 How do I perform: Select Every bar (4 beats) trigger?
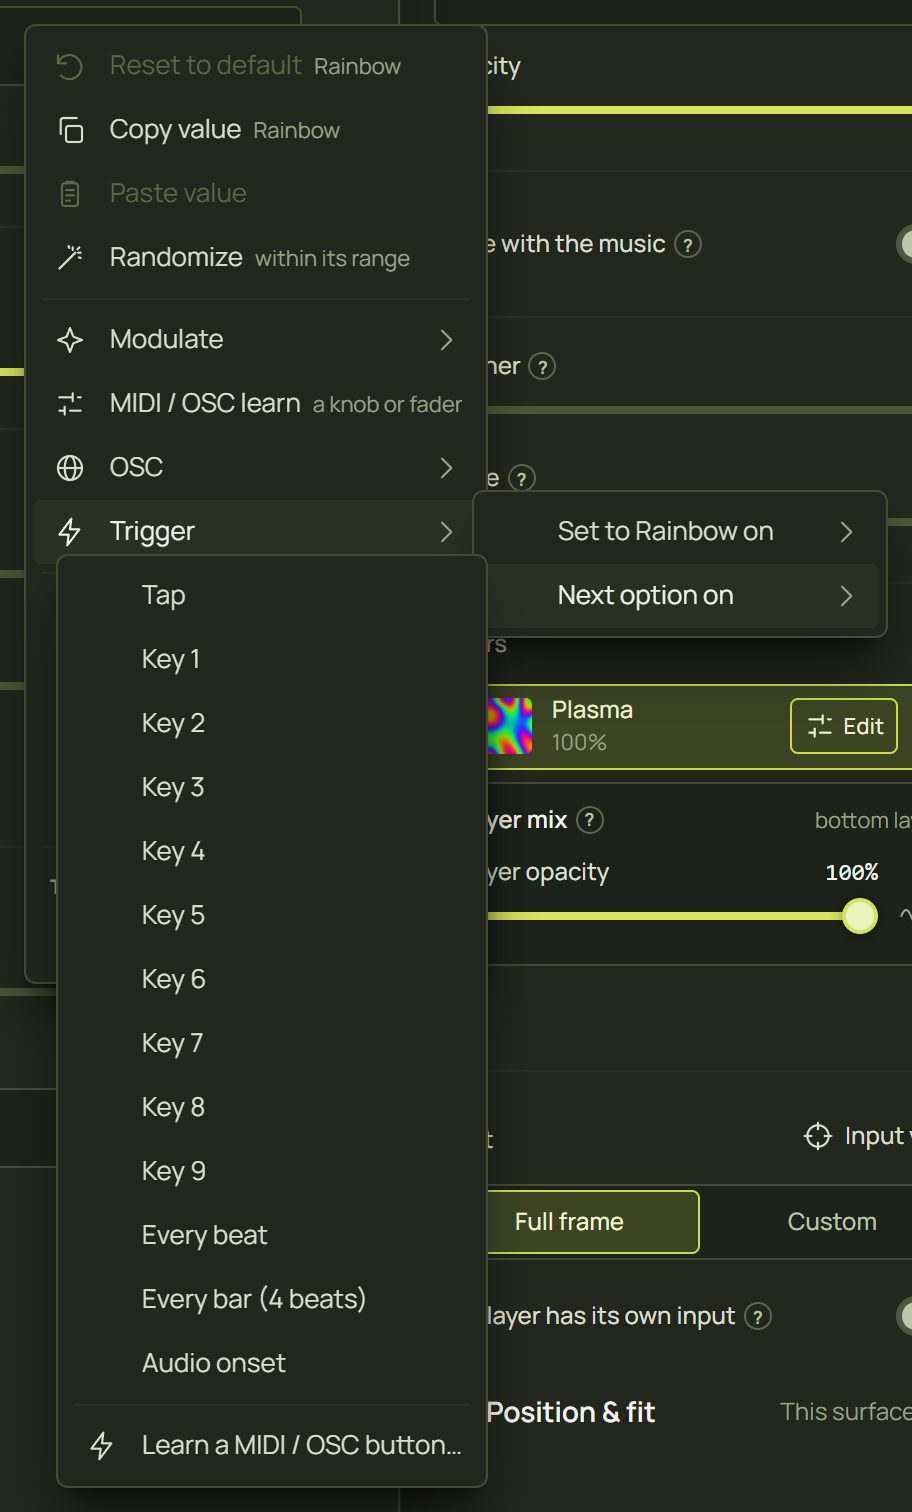272,1300
